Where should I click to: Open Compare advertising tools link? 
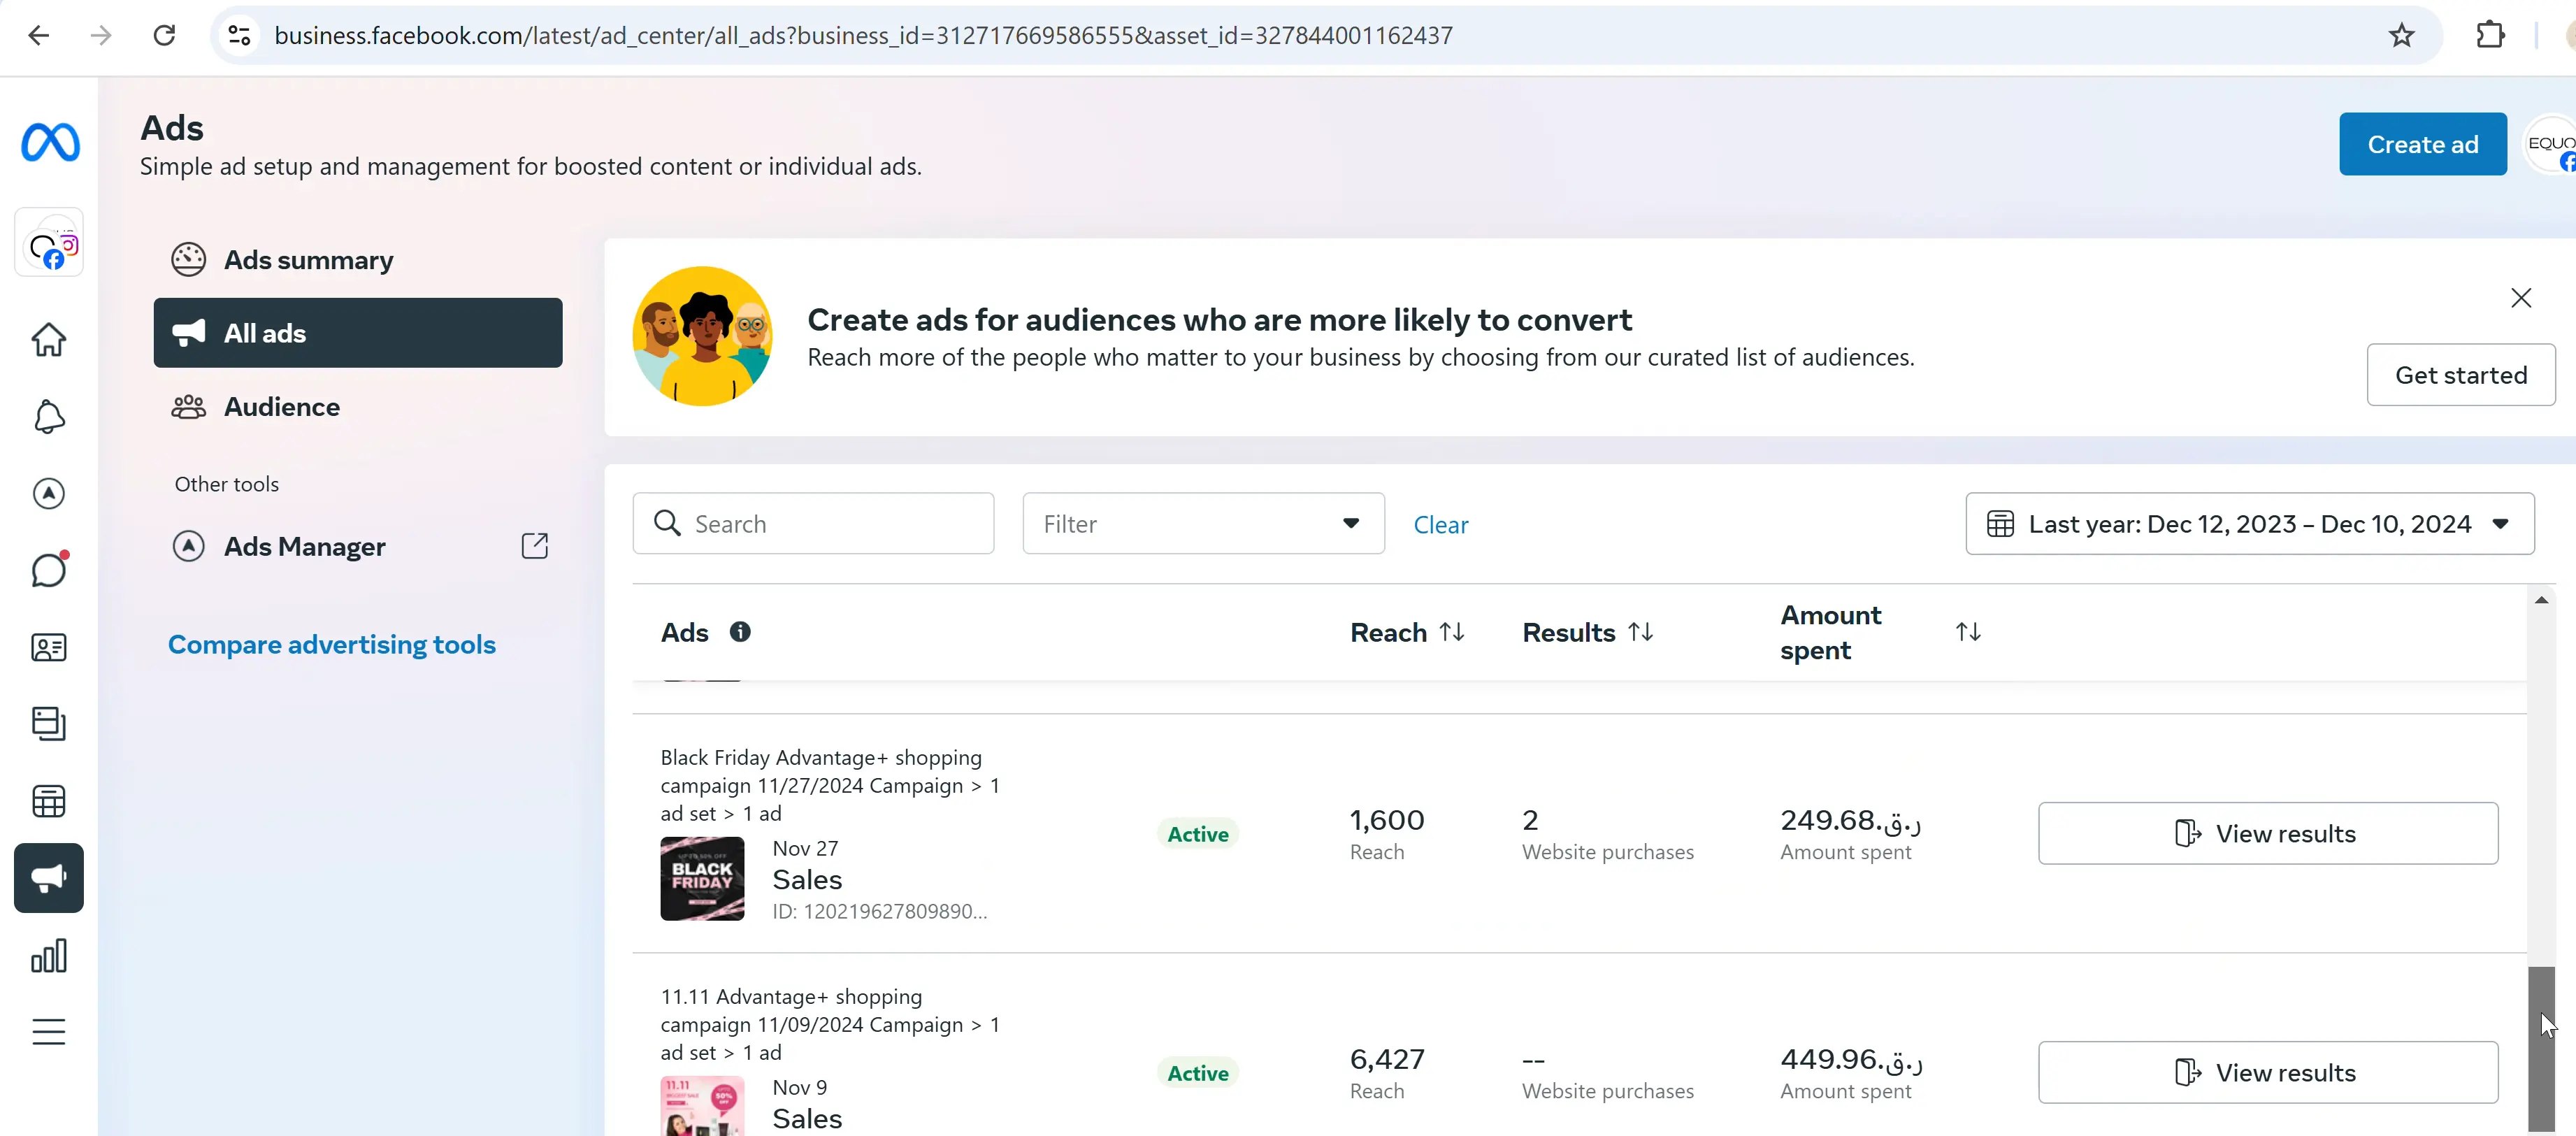pos(332,645)
